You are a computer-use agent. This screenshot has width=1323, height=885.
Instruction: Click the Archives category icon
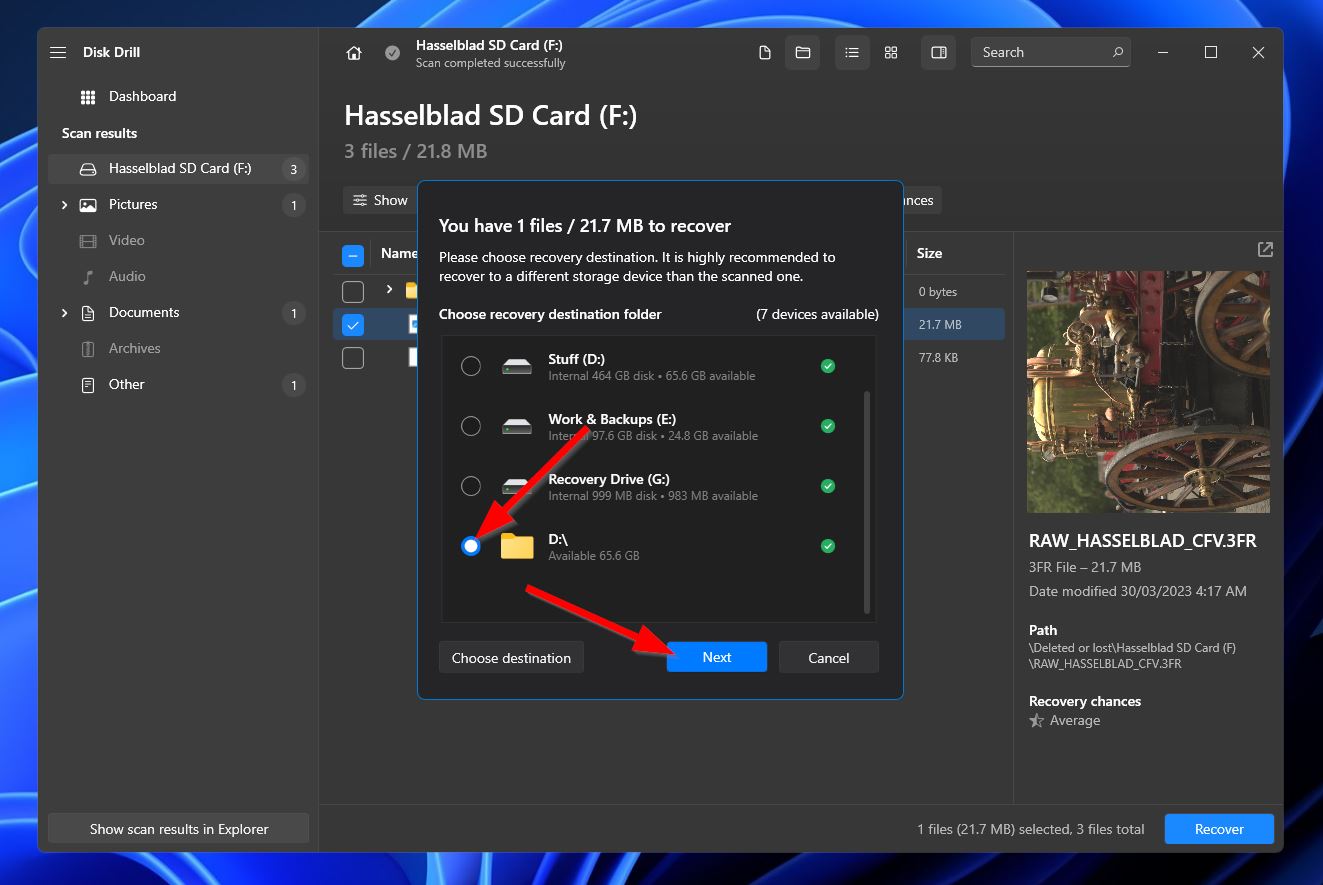click(x=88, y=349)
